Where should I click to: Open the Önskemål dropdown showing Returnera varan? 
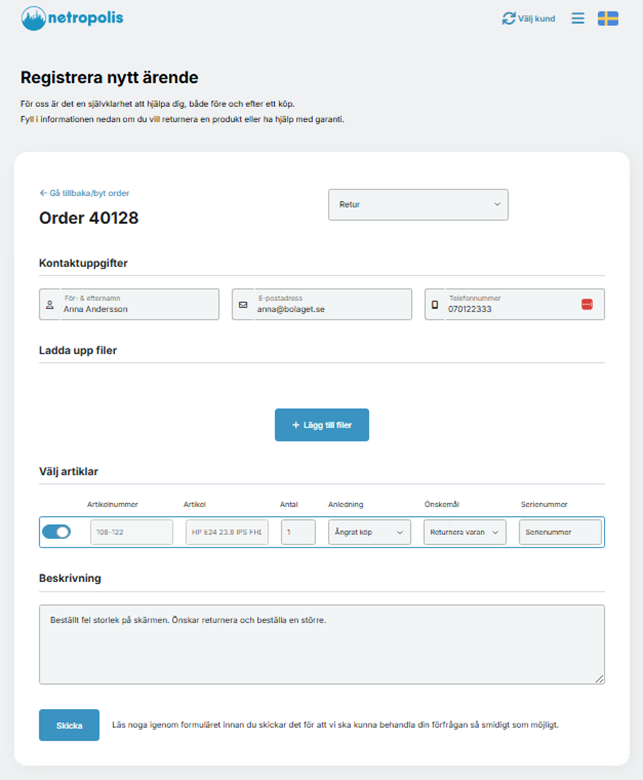coord(464,532)
